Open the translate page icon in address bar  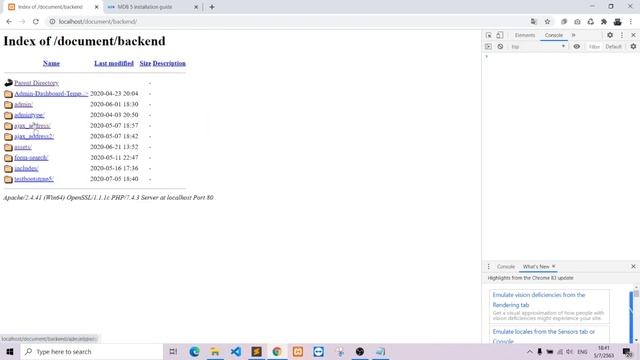pyautogui.click(x=533, y=22)
